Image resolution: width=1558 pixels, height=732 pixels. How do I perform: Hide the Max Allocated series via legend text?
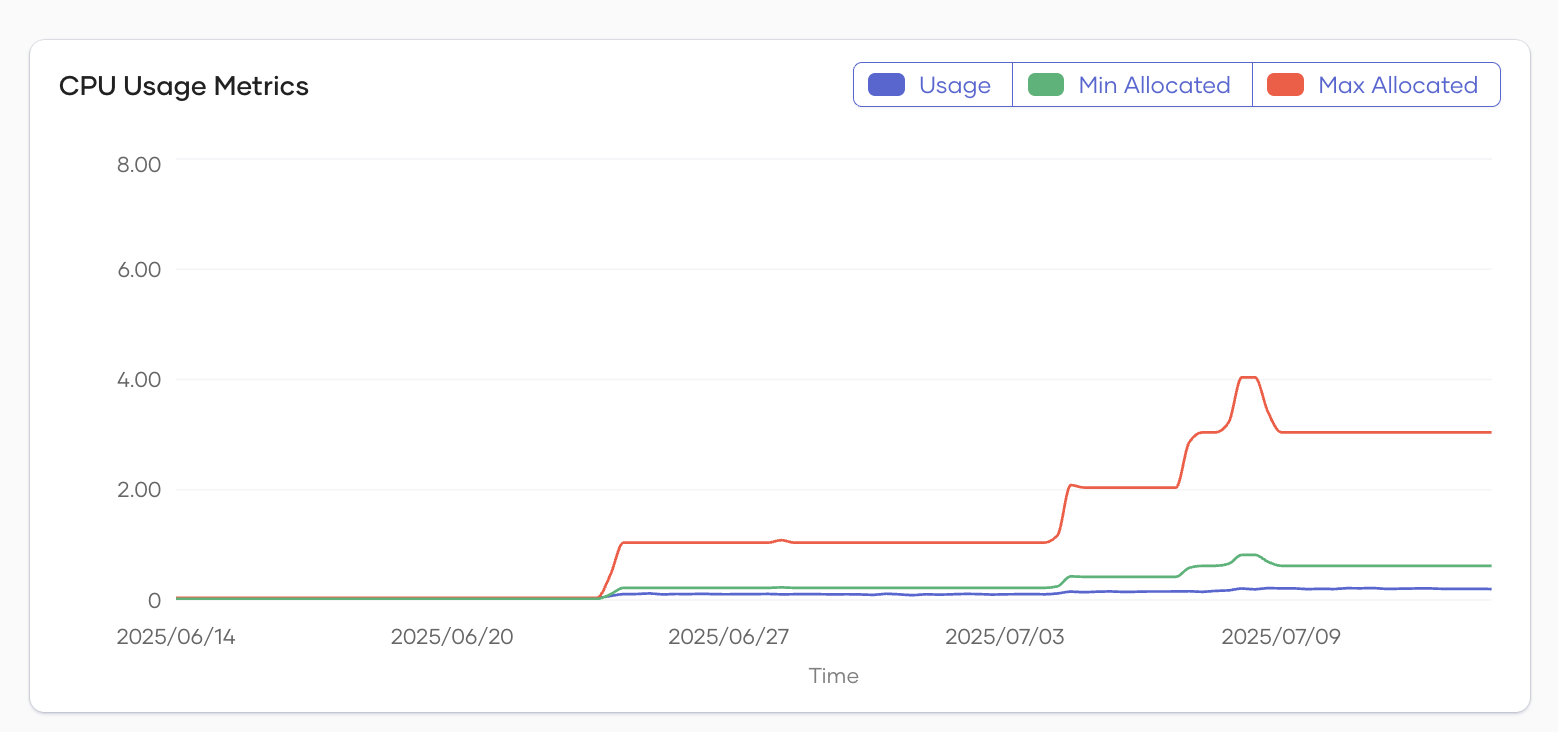tap(1397, 85)
